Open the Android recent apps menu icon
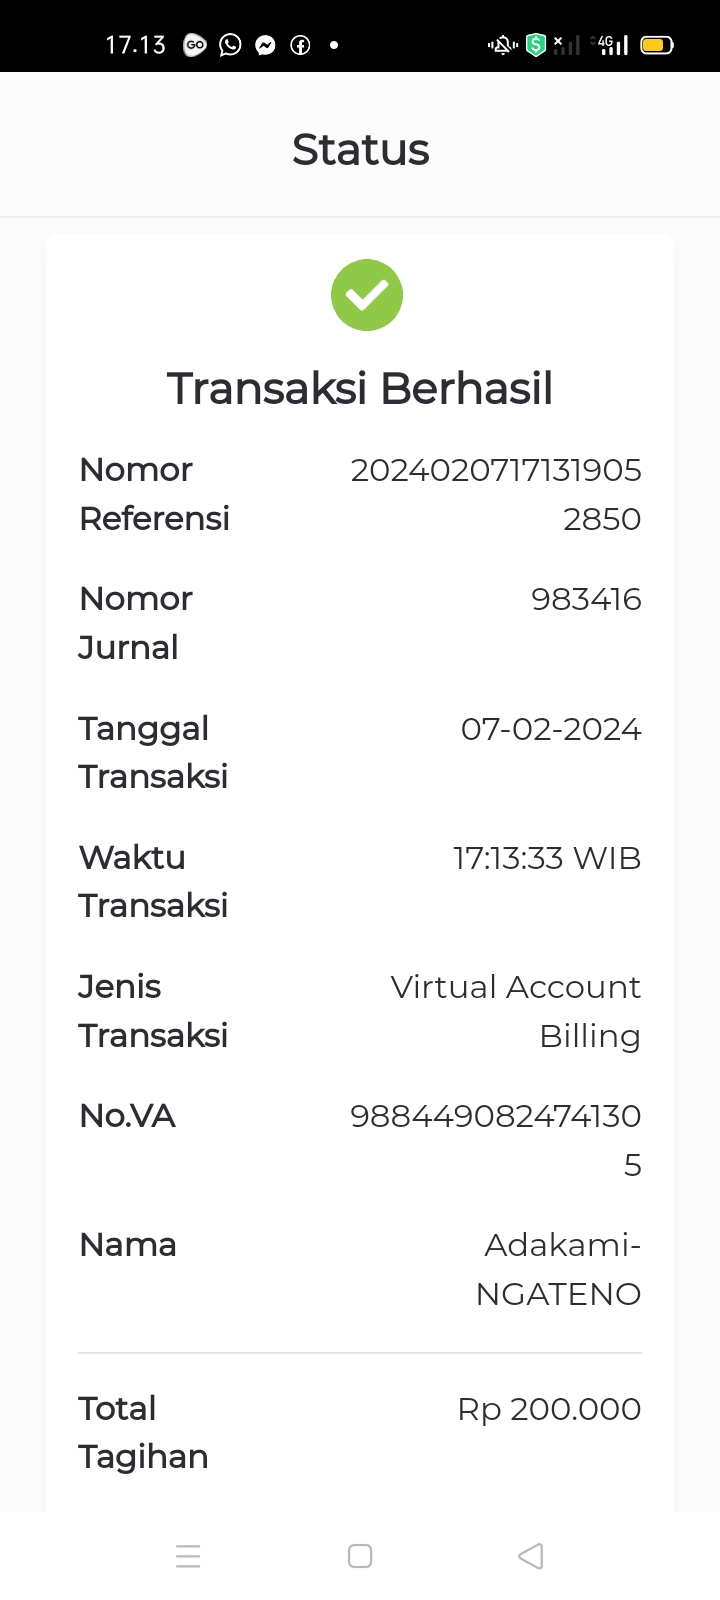 click(x=188, y=1556)
